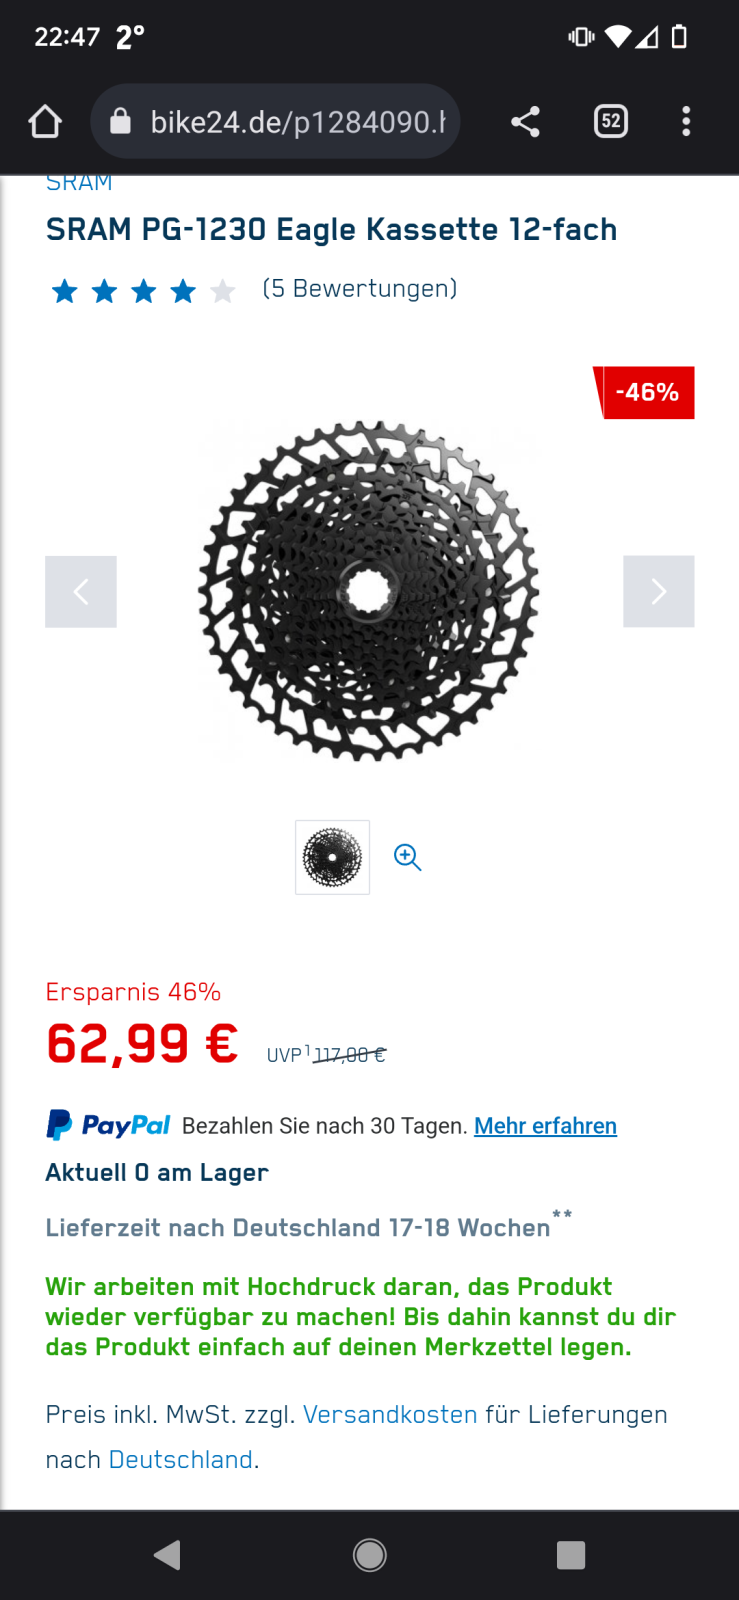This screenshot has width=739, height=1600.
Task: Open the browser three-dot overflow menu
Action: click(x=686, y=122)
